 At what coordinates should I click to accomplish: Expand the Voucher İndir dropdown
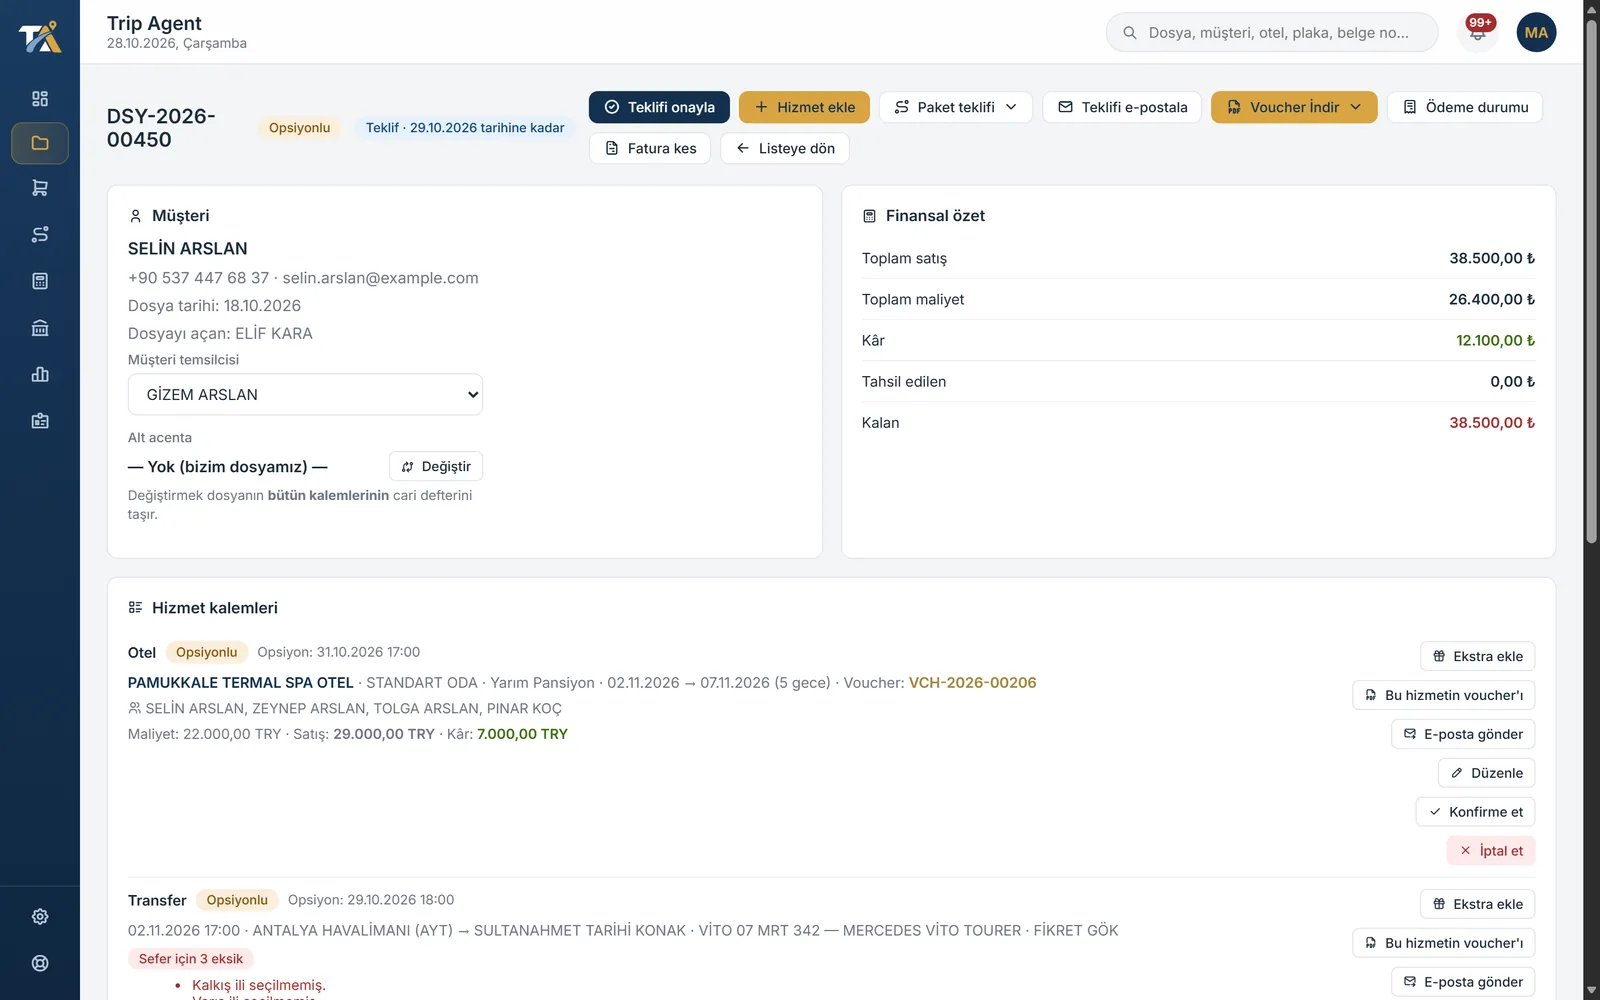point(1294,107)
